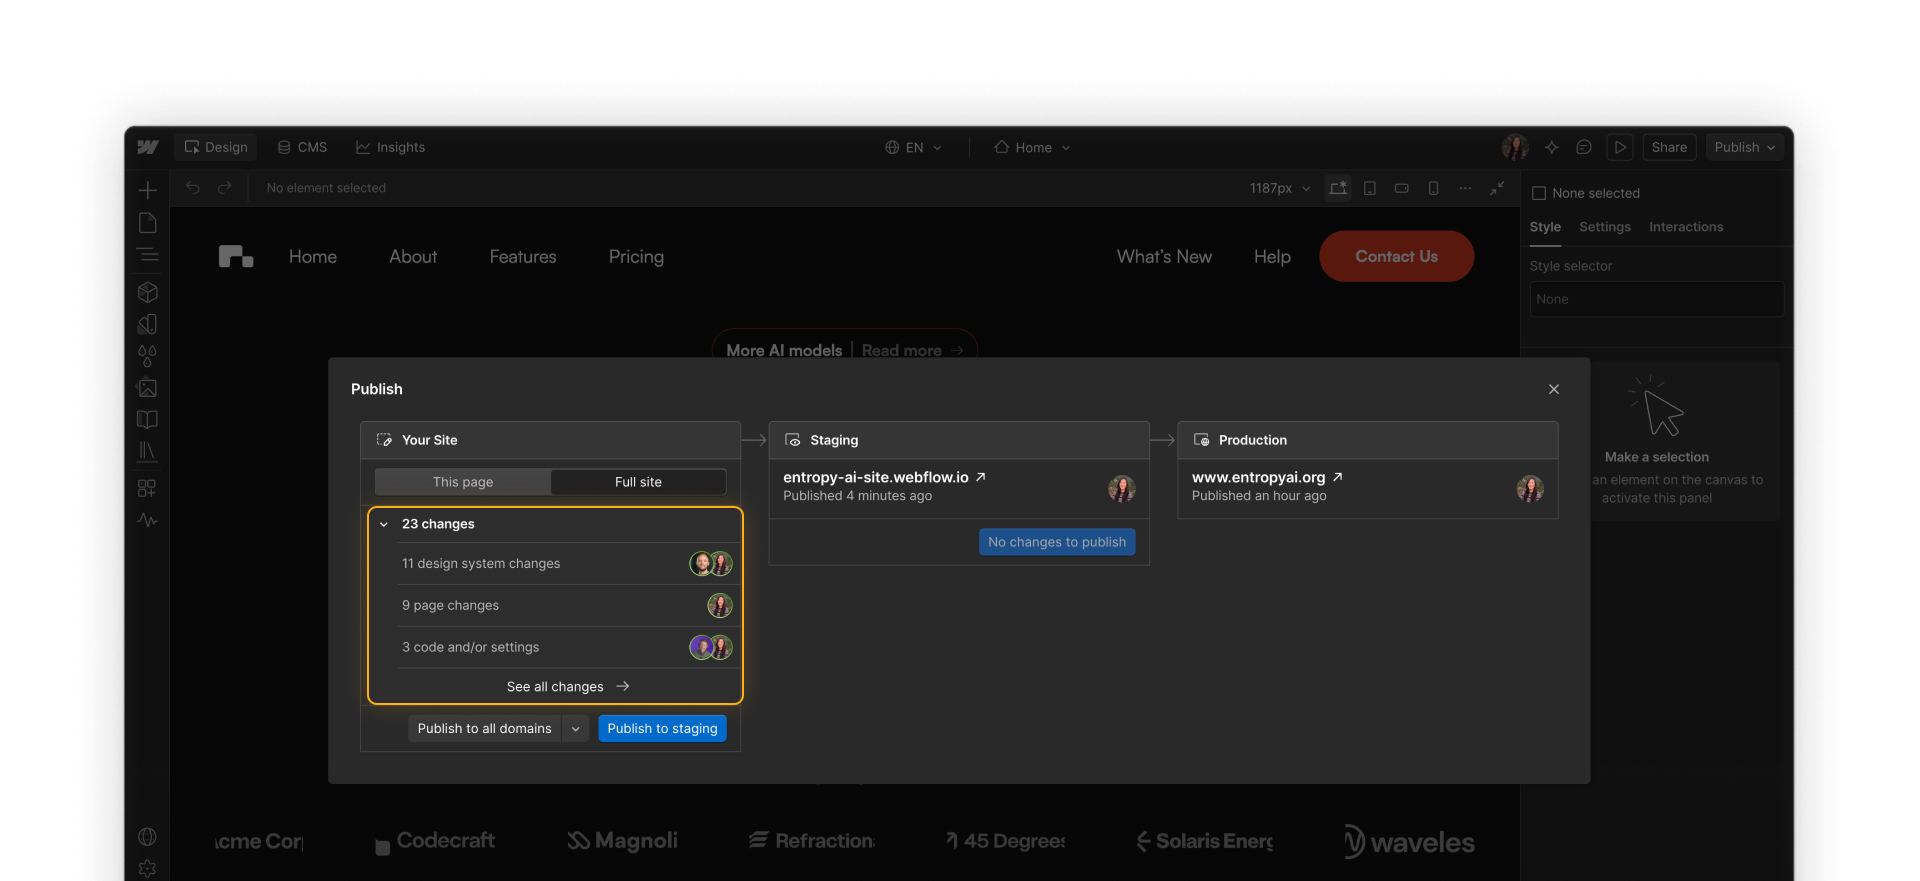Switch to the CMS tab
Screen dimensions: 1920x881
(303, 147)
